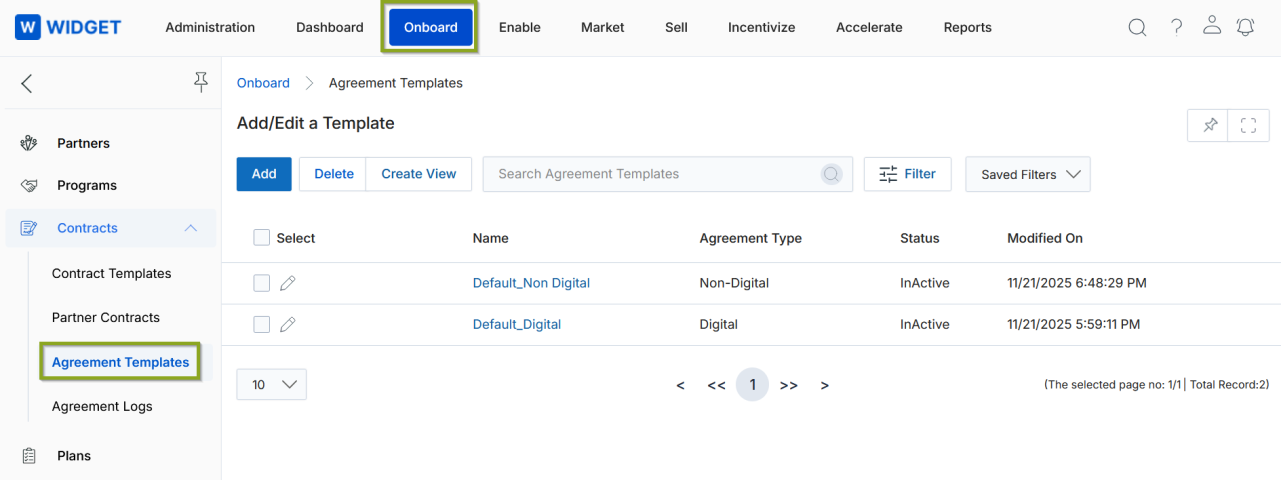This screenshot has width=1281, height=480.
Task: Open the Market menu
Action: (603, 27)
